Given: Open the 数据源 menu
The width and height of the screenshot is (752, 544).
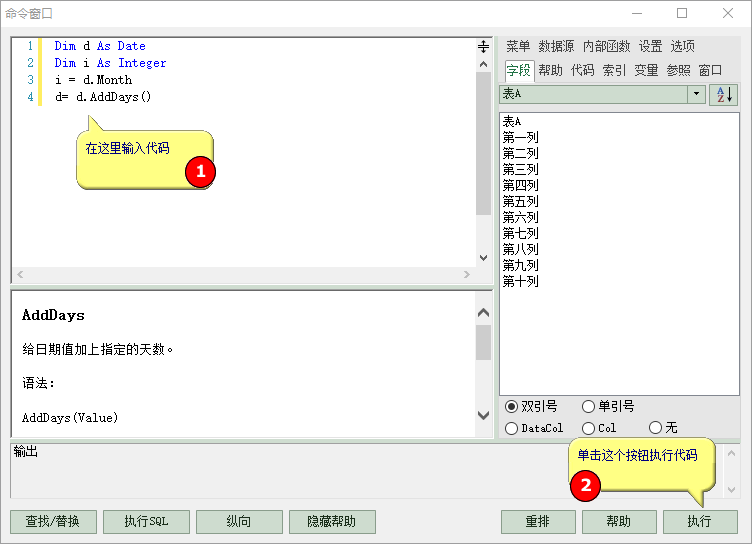Looking at the screenshot, I should point(556,46).
